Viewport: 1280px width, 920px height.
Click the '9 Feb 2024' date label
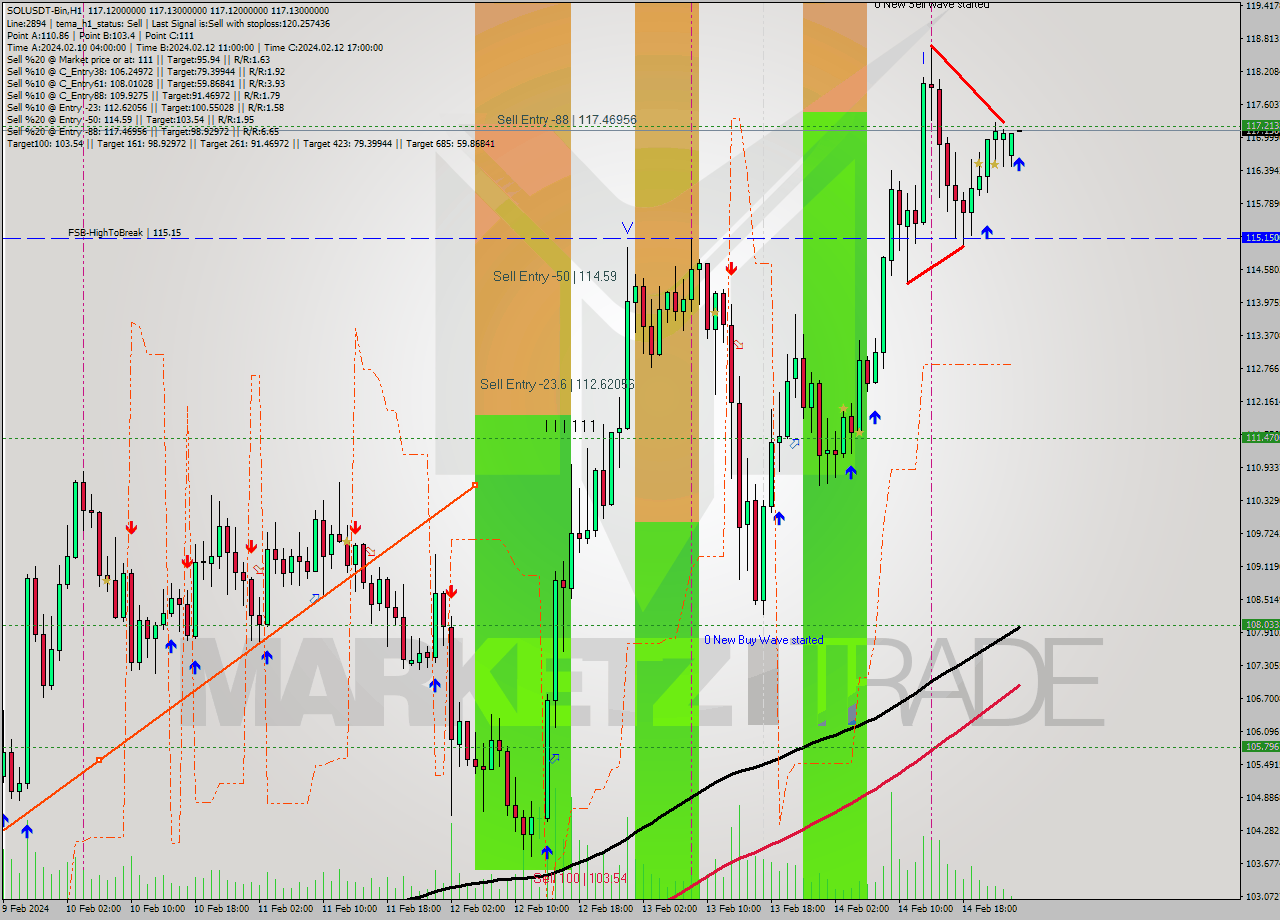[x=23, y=910]
